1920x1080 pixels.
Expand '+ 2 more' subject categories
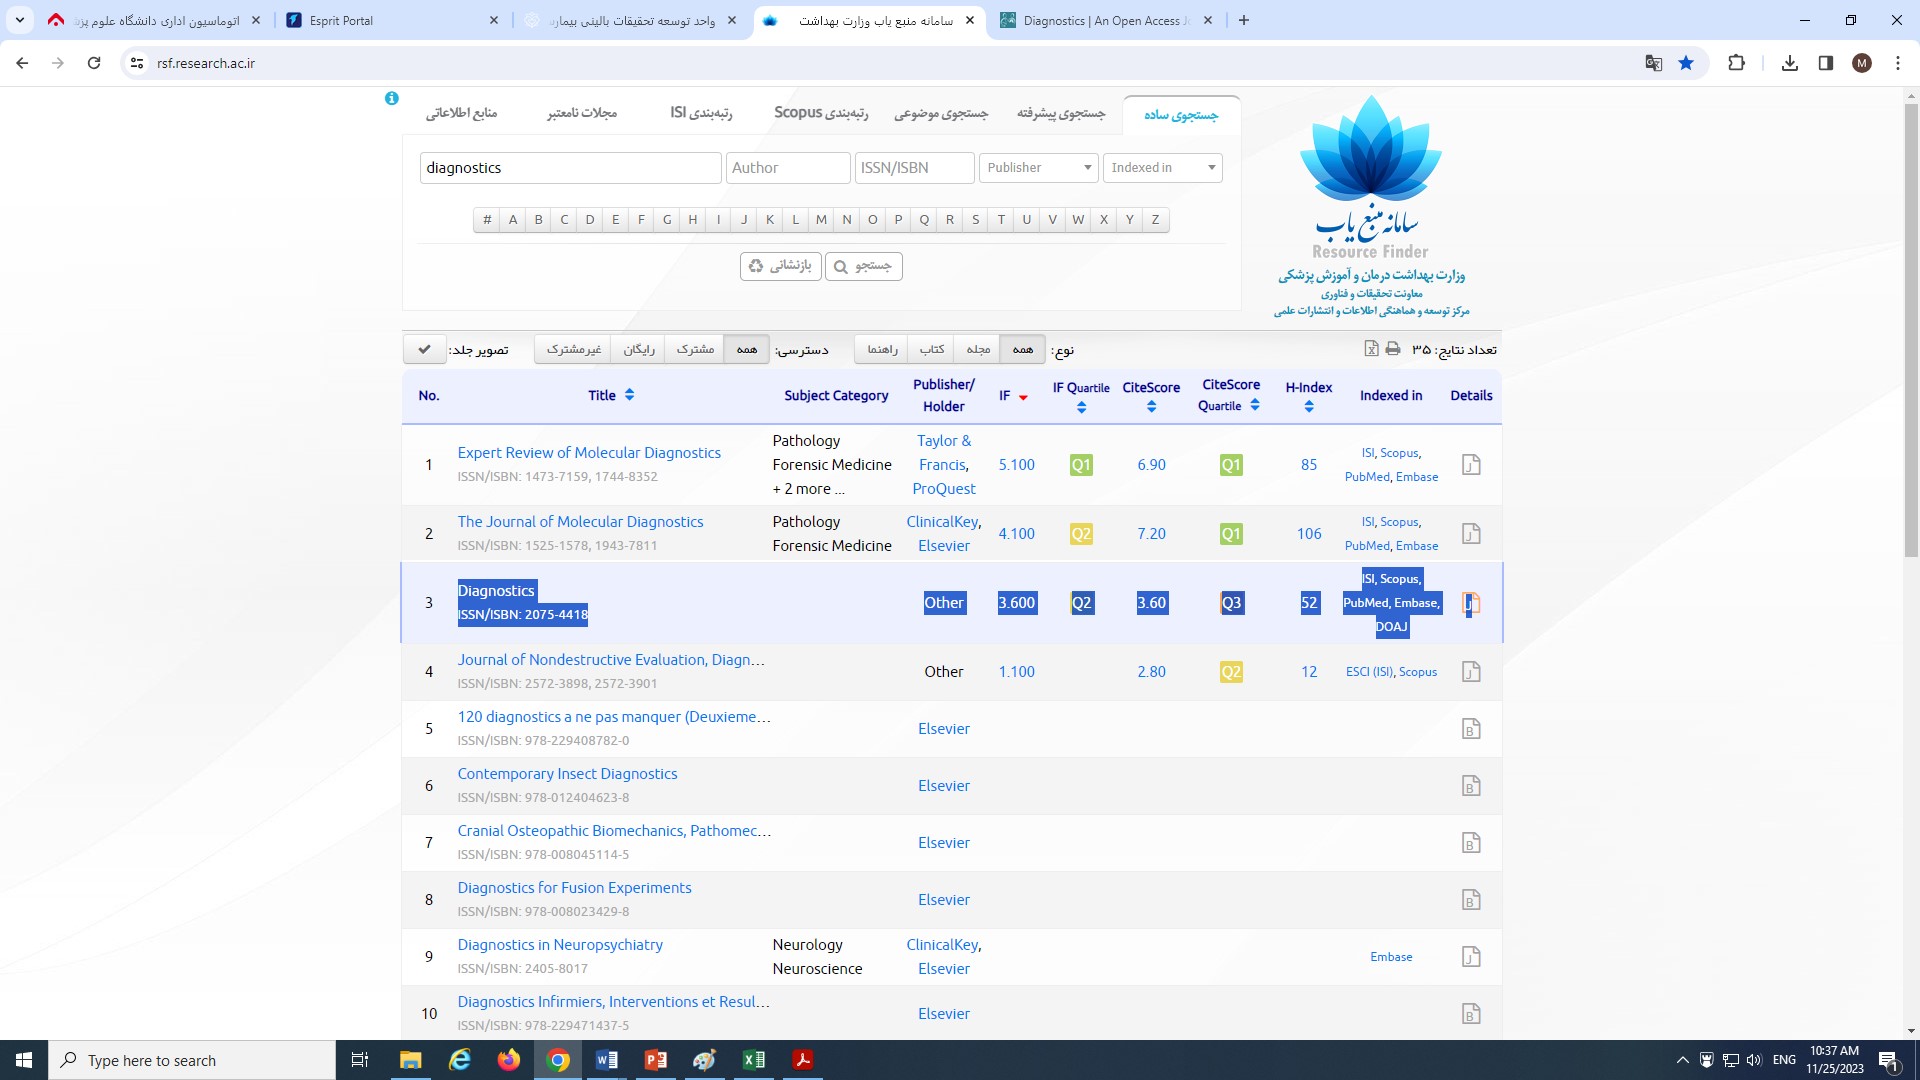809,489
